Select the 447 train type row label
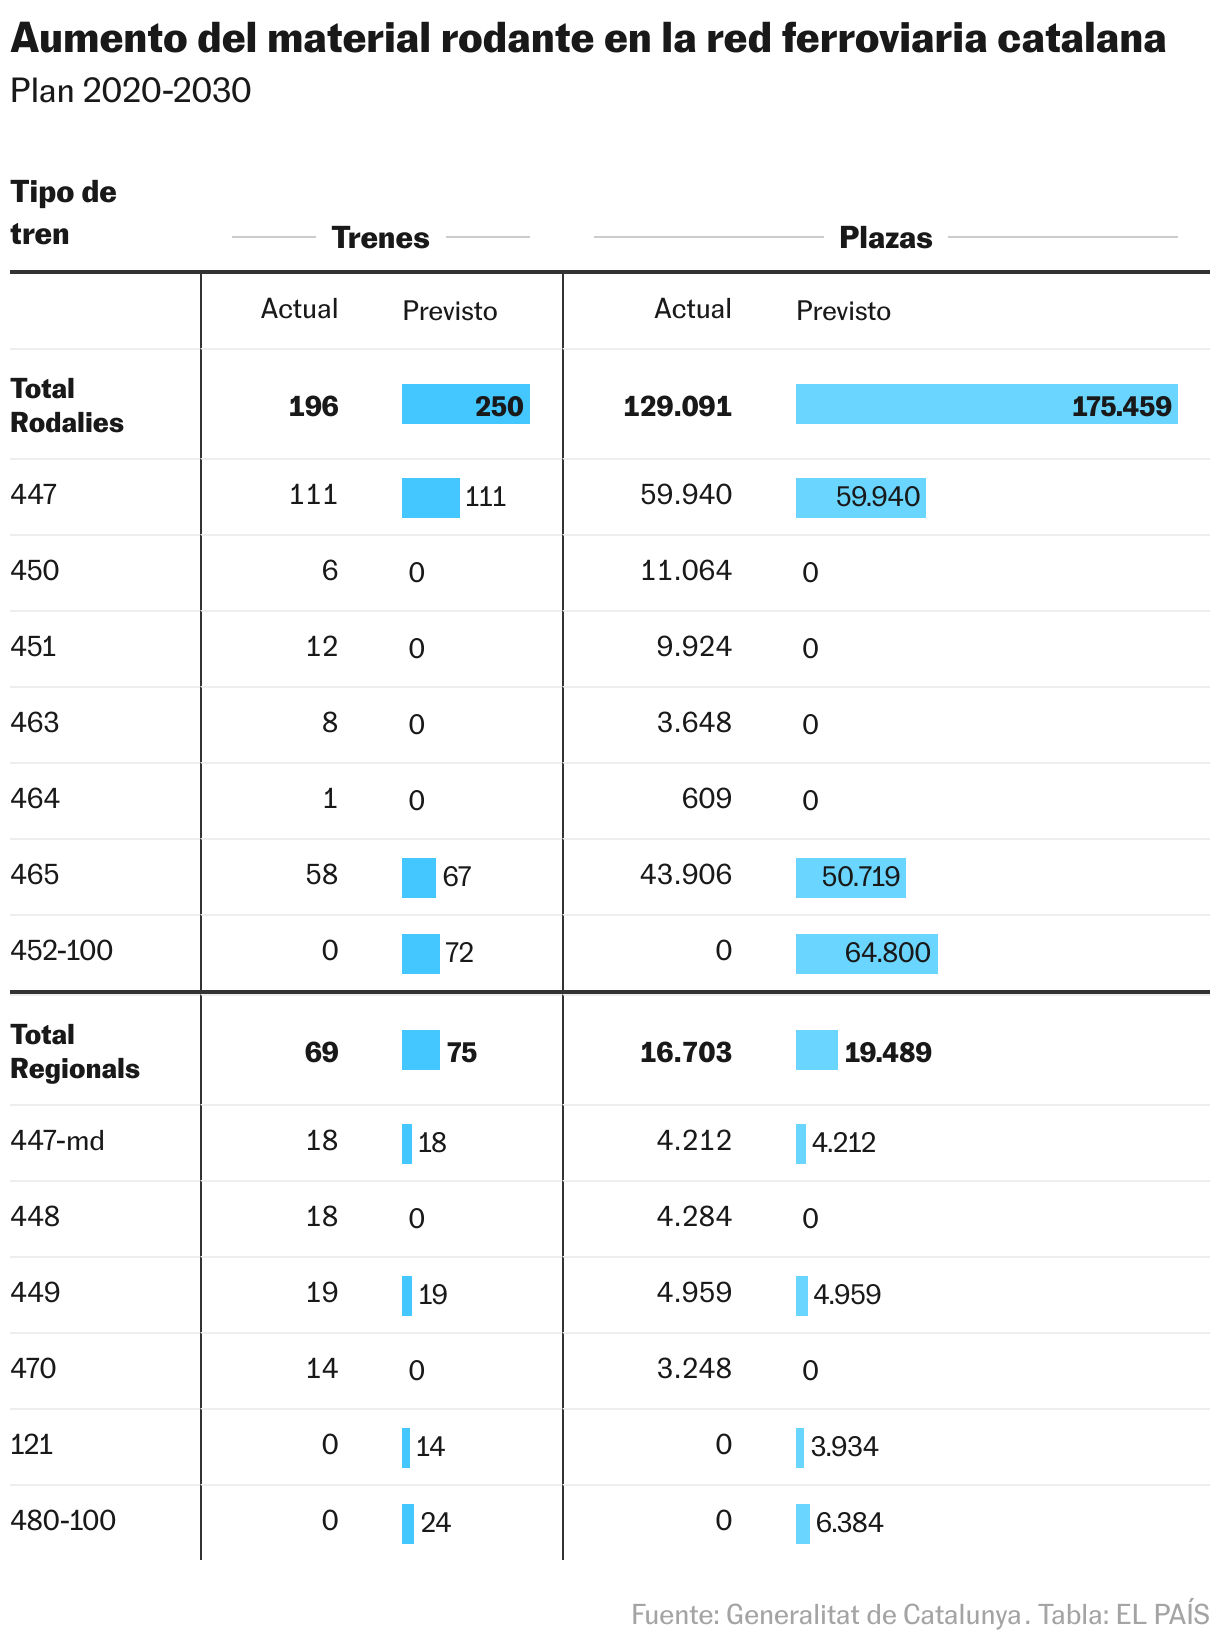The image size is (1220, 1644). coord(34,494)
